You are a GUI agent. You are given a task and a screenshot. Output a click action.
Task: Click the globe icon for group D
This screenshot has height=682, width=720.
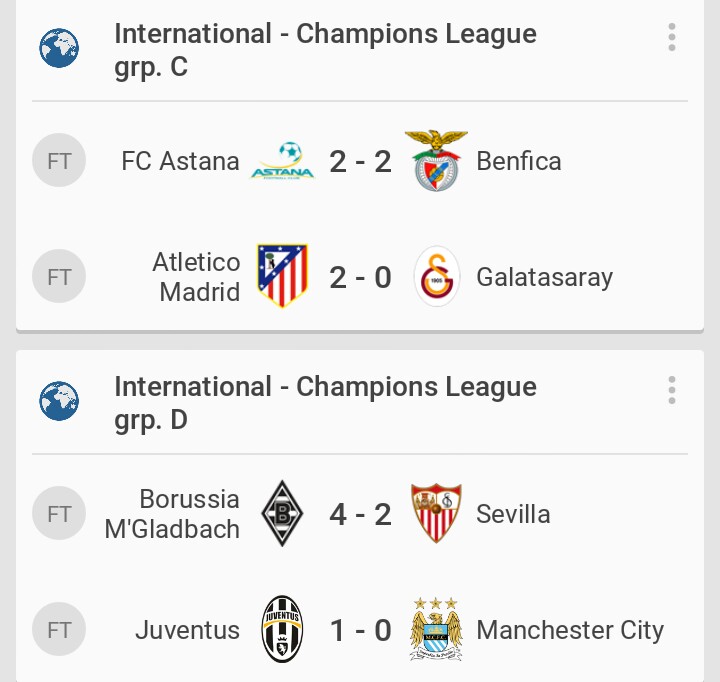point(59,401)
